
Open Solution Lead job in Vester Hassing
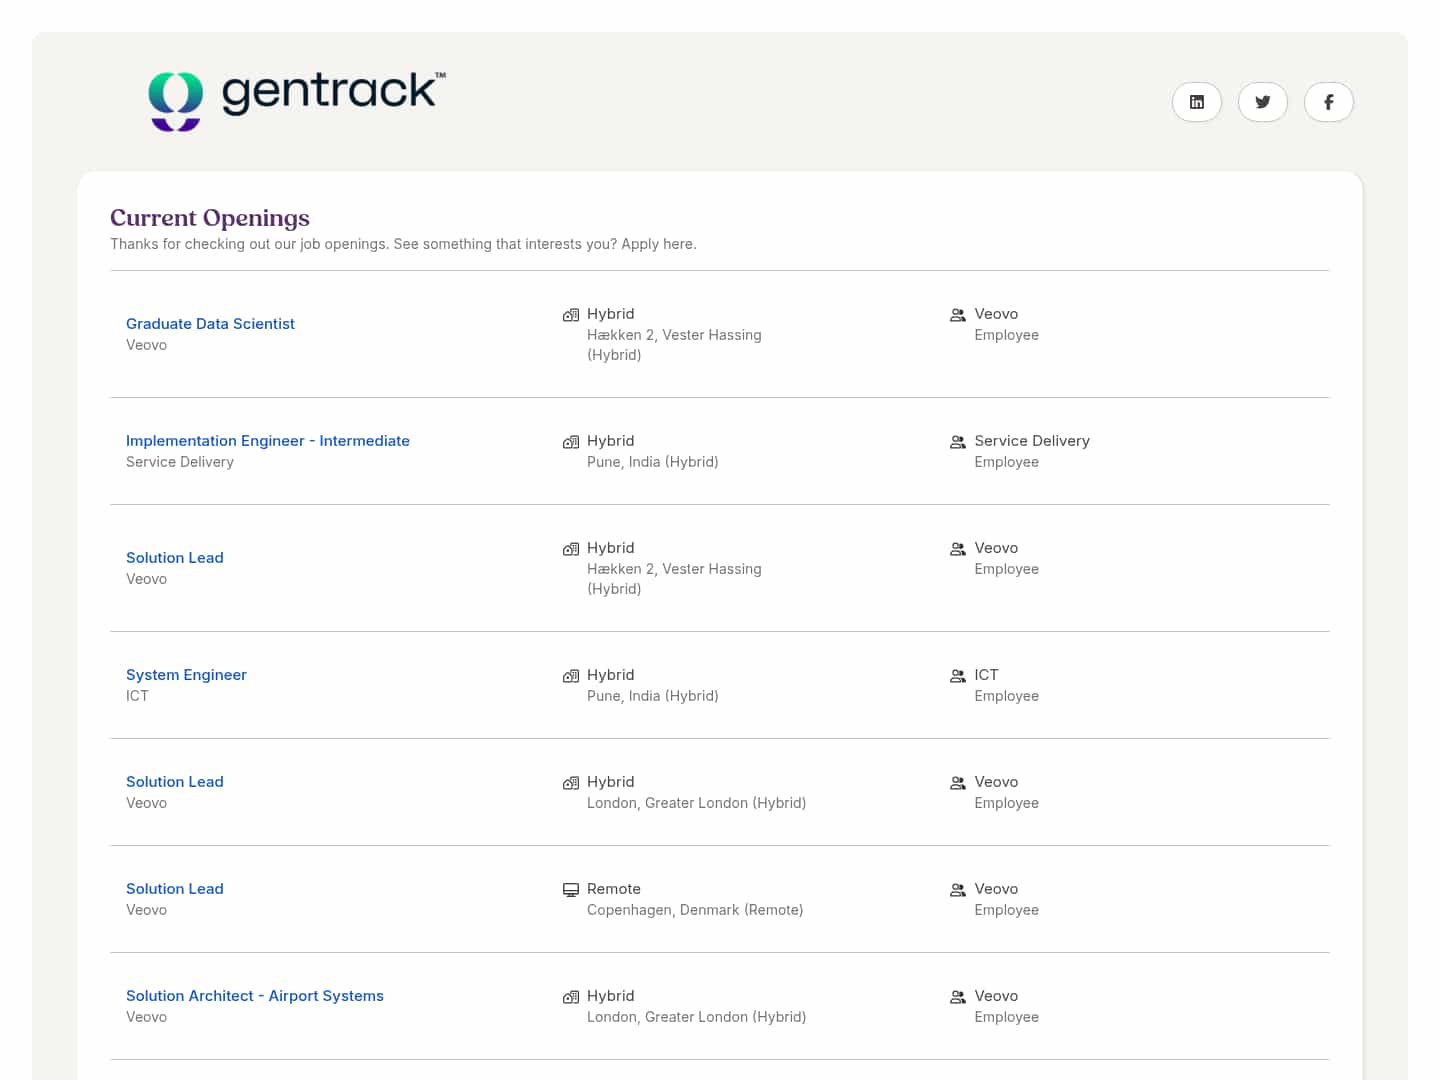point(174,558)
